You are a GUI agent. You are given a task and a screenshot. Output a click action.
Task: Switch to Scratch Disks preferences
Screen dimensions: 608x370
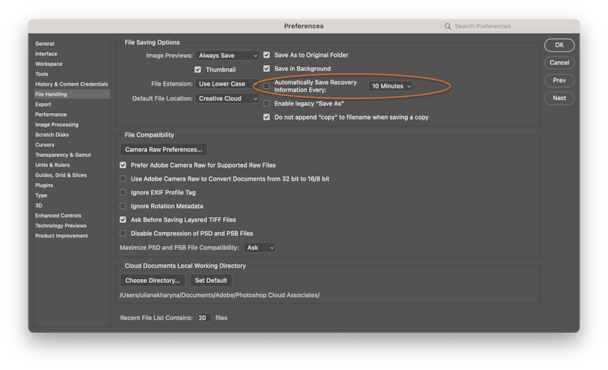[x=52, y=135]
